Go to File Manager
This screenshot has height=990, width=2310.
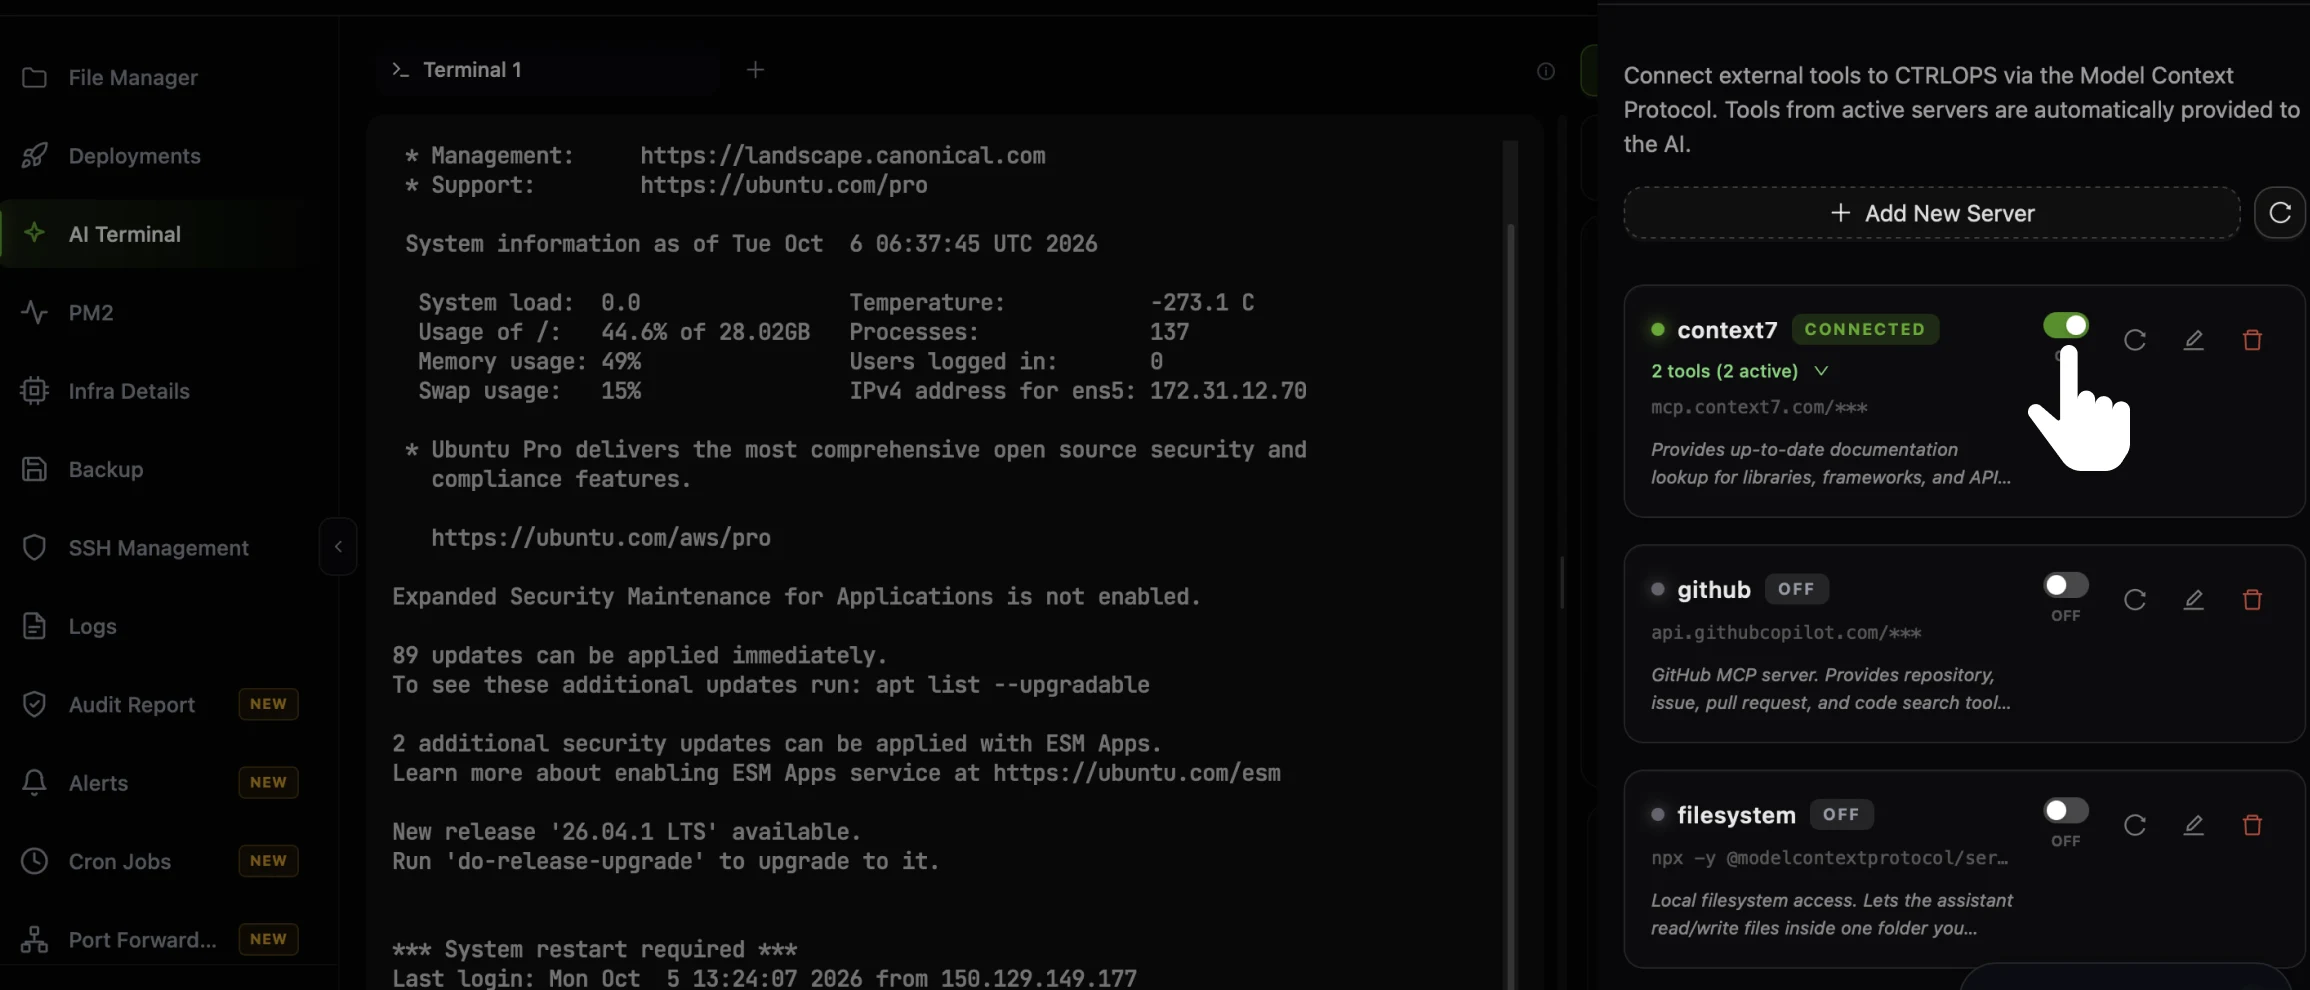133,78
